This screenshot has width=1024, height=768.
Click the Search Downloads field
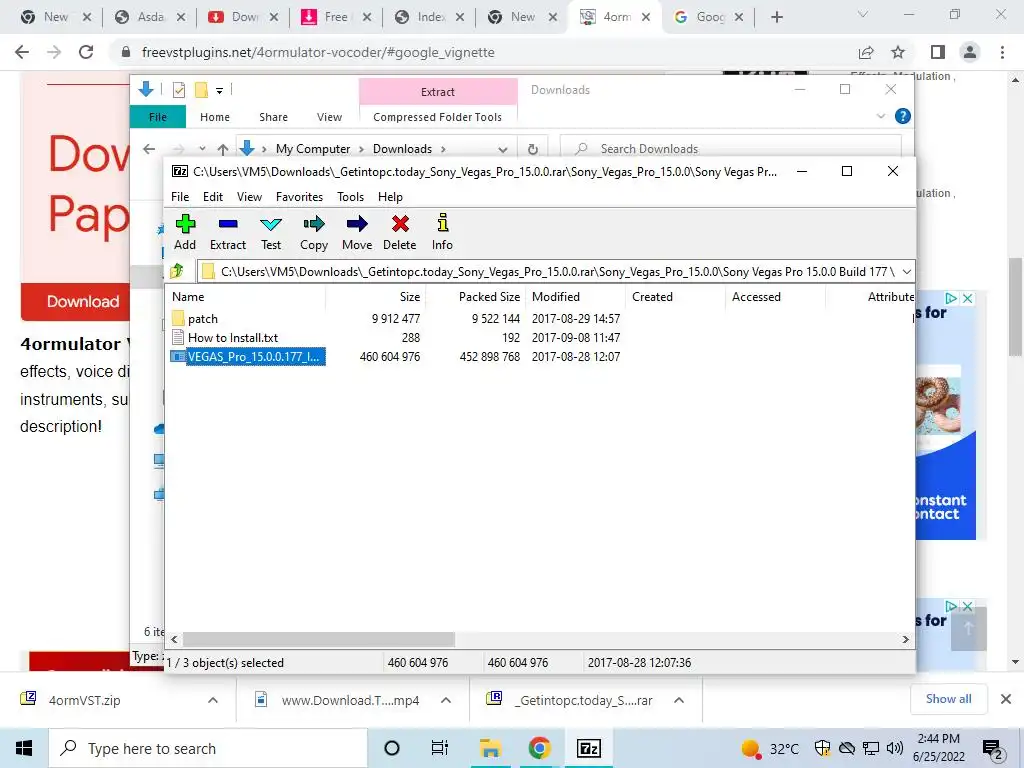(x=731, y=149)
